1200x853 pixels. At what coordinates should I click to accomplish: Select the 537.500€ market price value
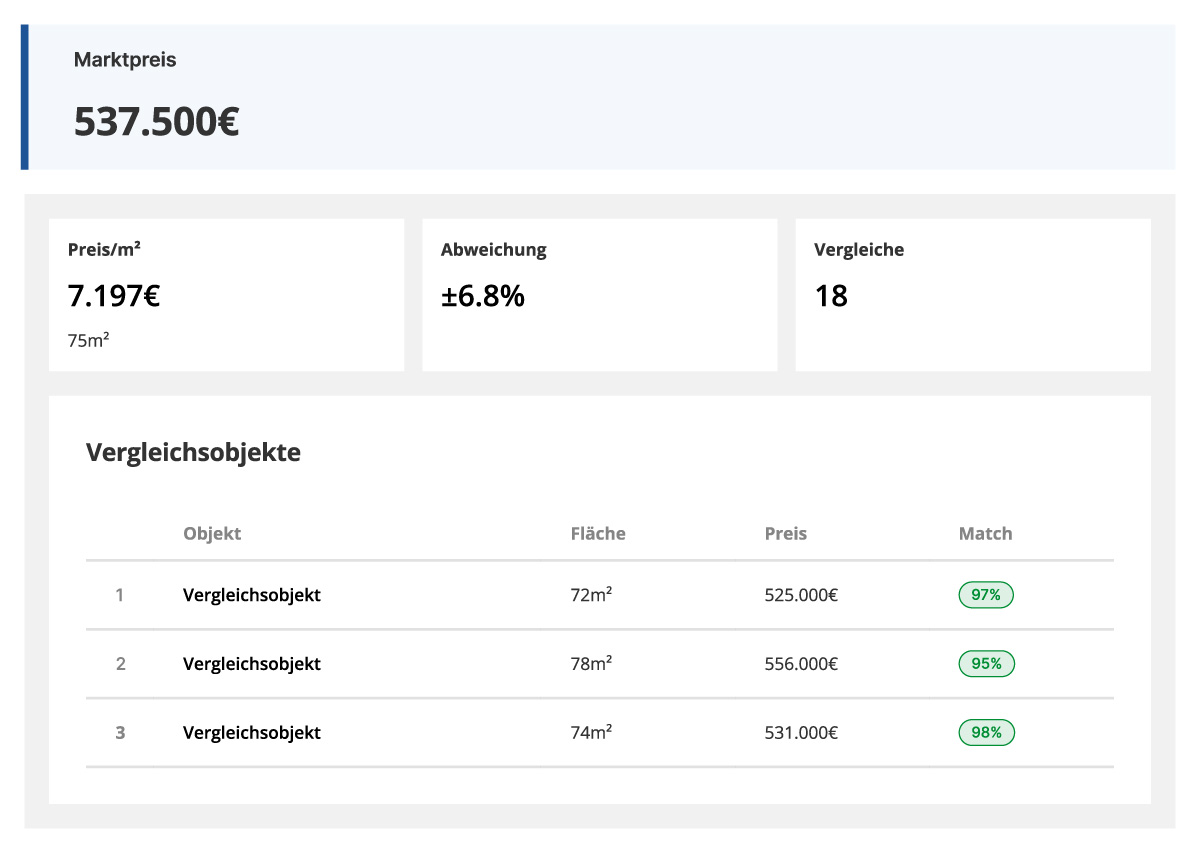pos(156,122)
